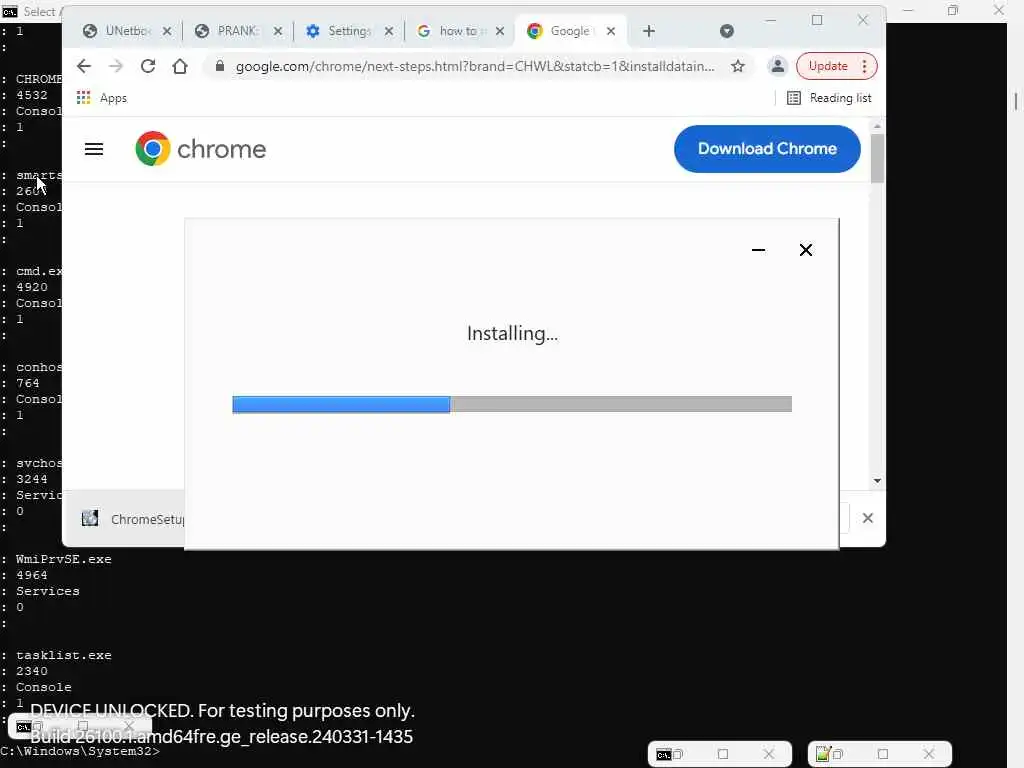Click 'tasklist.exe' text in command prompt
The image size is (1024, 768).
(64, 655)
